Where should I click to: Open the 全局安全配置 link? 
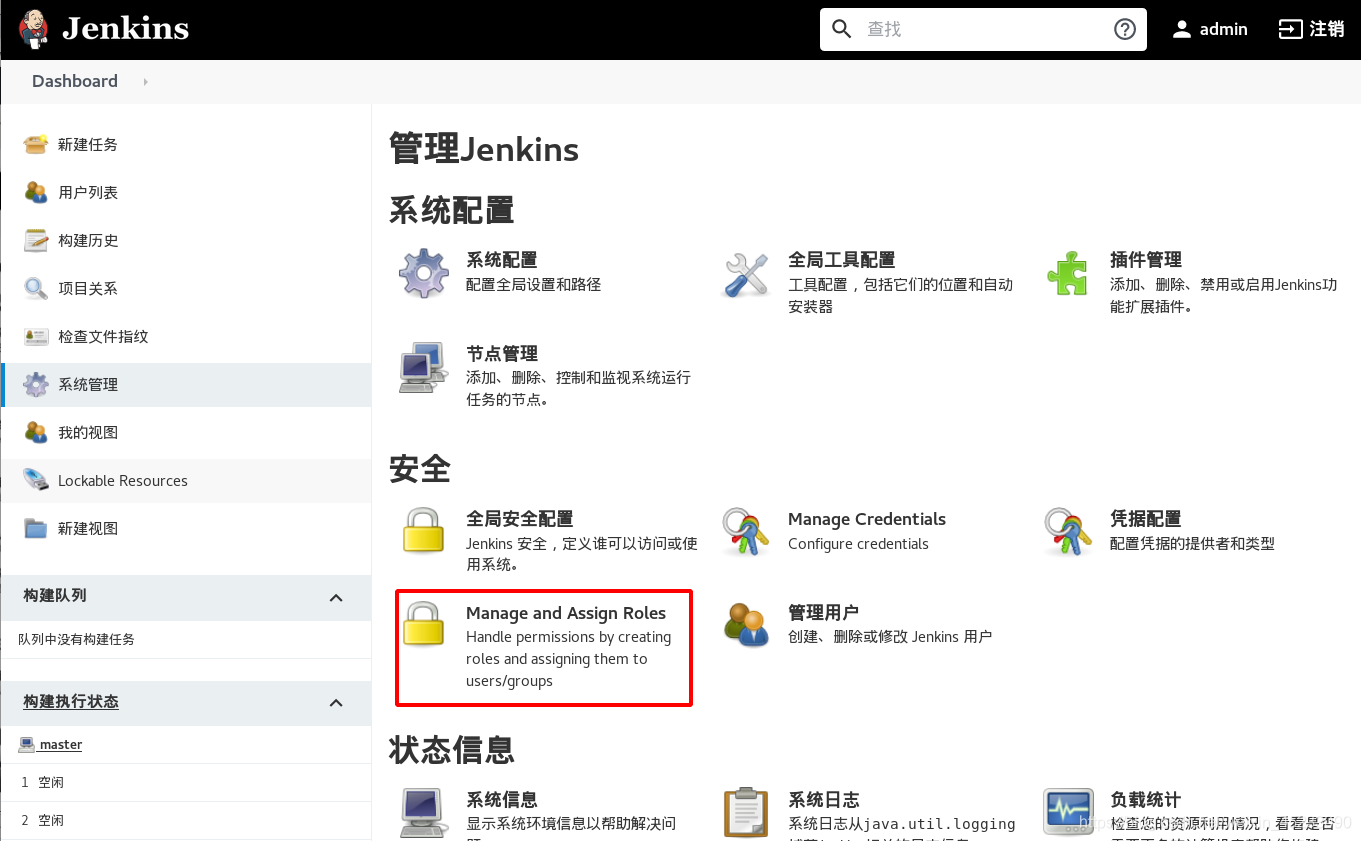click(x=520, y=519)
